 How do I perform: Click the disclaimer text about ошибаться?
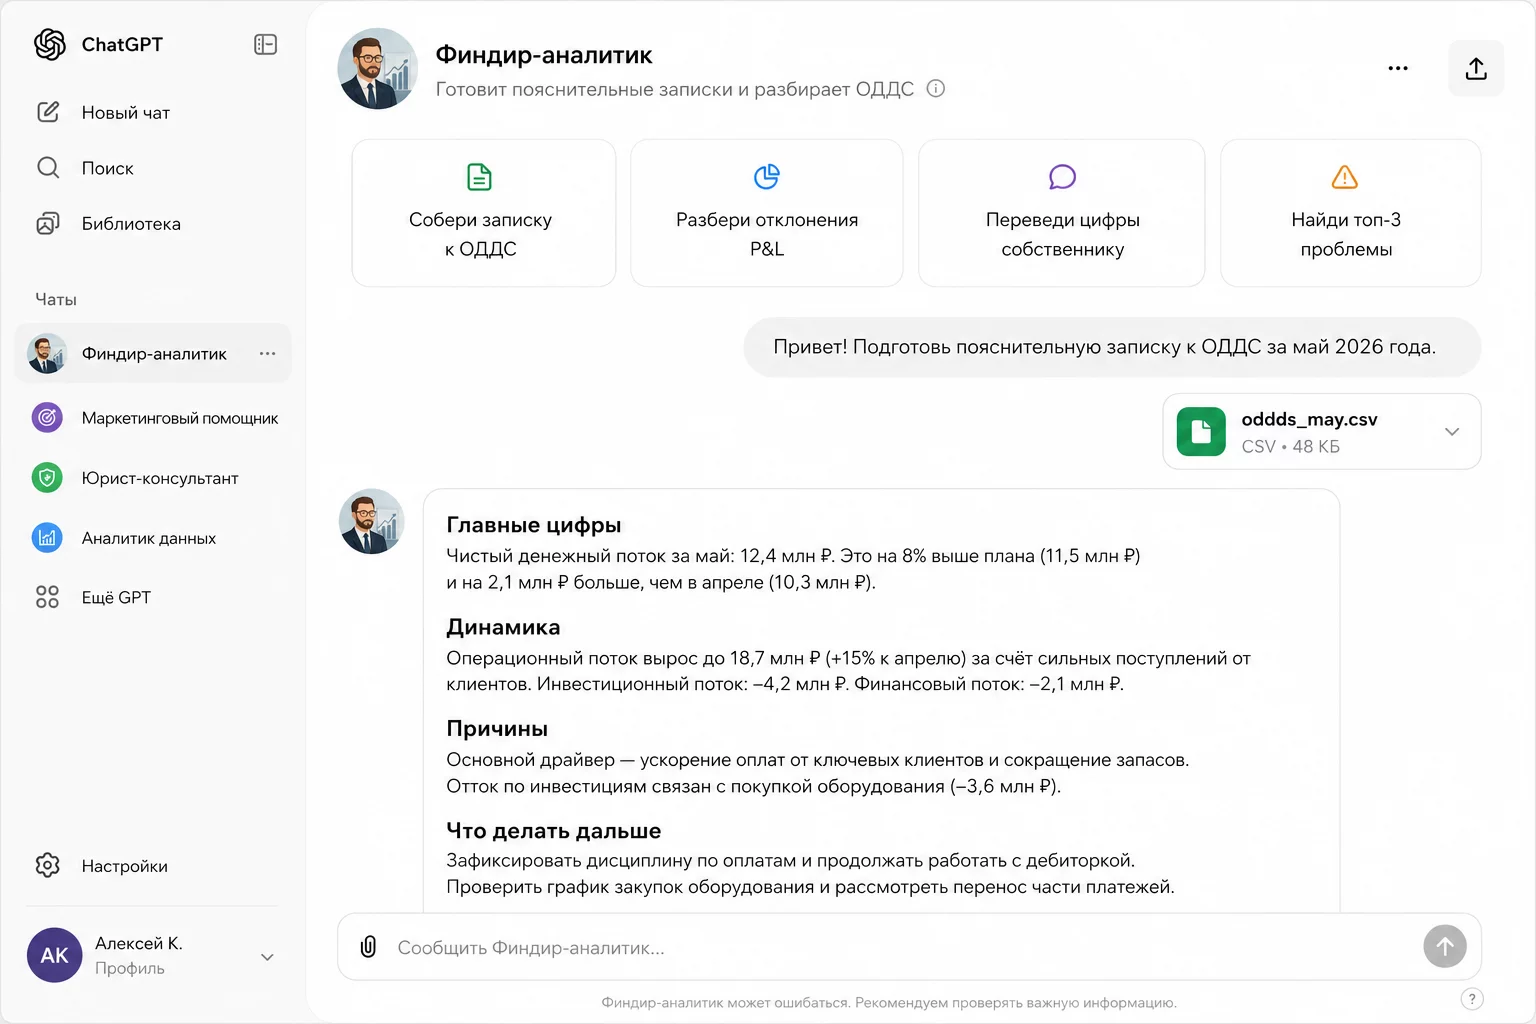889,1002
